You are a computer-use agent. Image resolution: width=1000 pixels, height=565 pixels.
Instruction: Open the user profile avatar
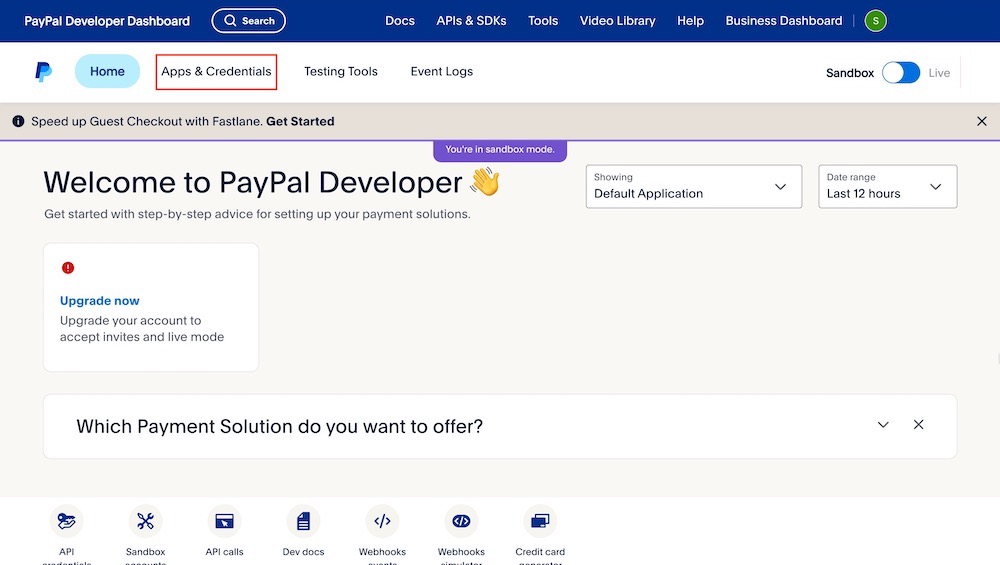876,21
